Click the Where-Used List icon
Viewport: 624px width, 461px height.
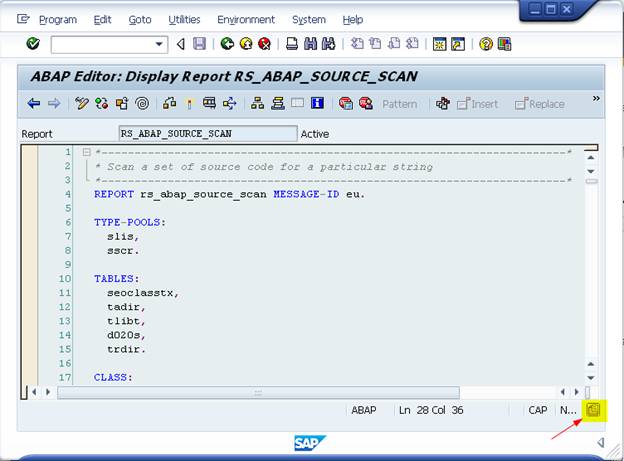pyautogui.click(x=230, y=104)
